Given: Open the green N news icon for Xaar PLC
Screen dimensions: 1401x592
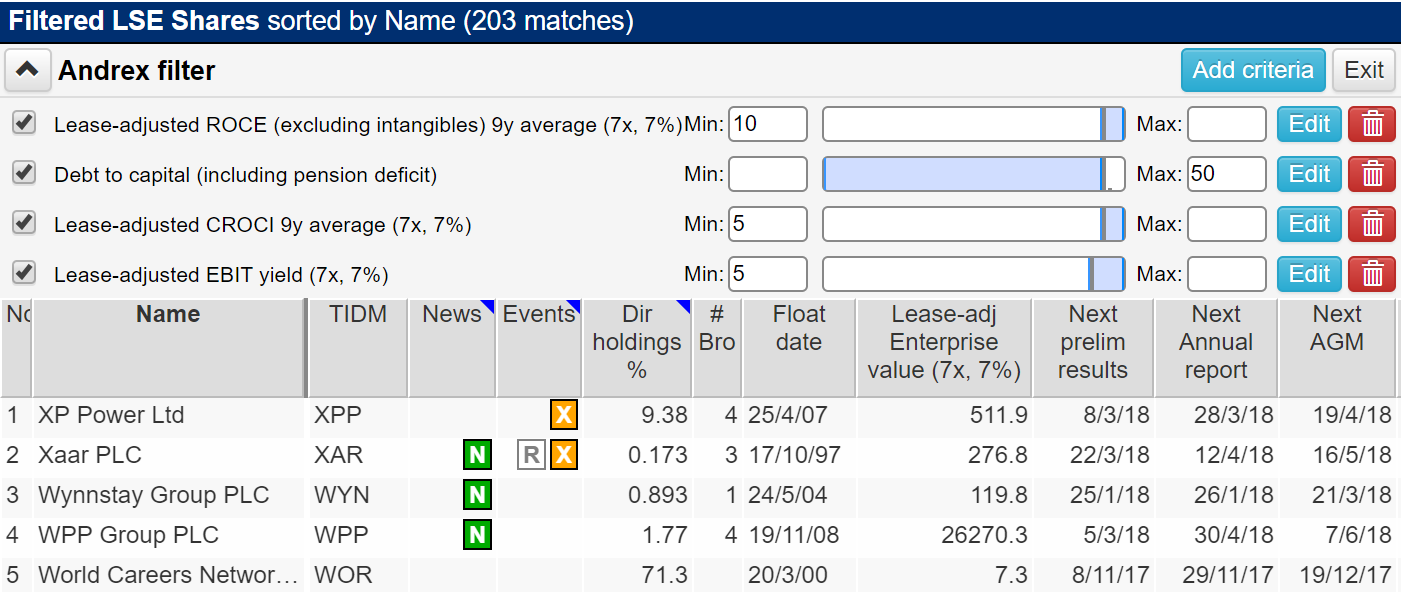Looking at the screenshot, I should click(477, 456).
